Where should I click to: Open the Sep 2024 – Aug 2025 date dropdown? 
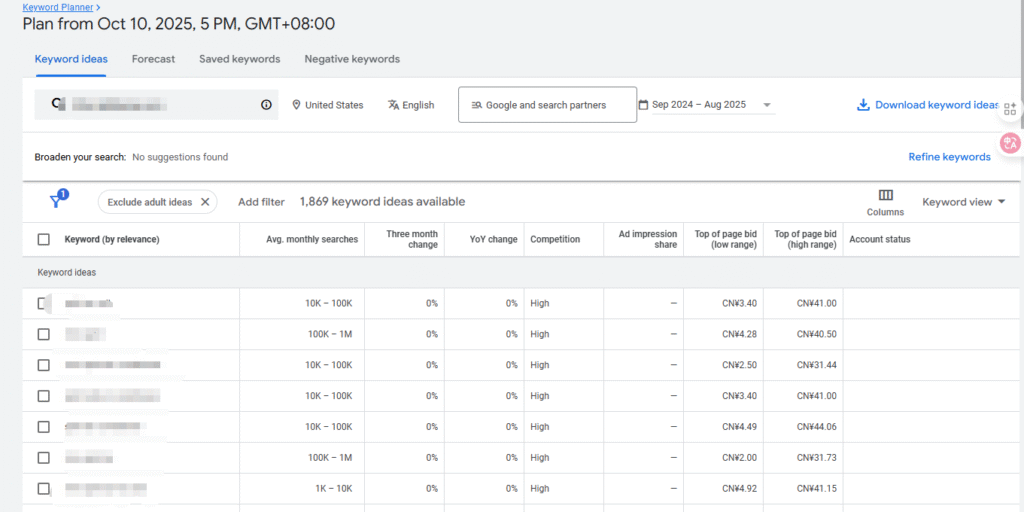coord(767,105)
